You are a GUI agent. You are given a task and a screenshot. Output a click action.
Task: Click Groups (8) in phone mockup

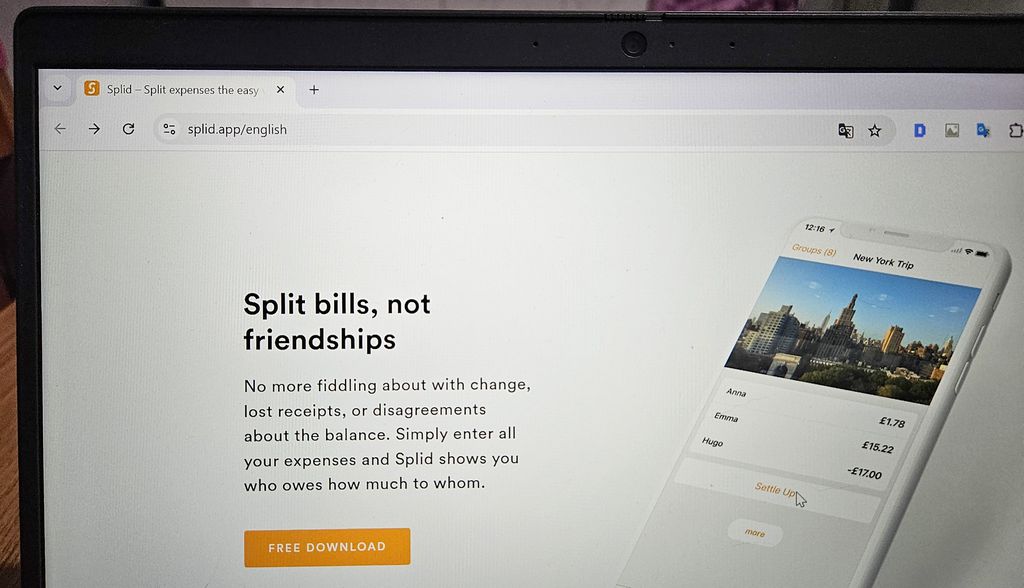click(814, 250)
